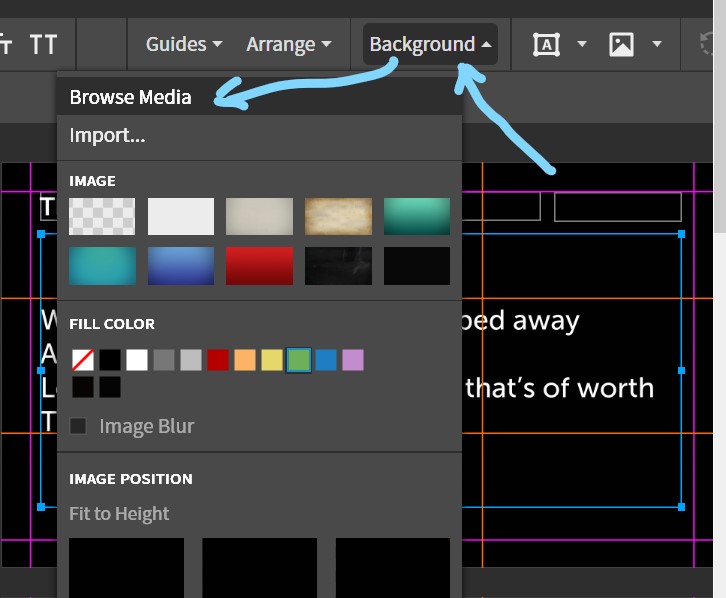This screenshot has width=726, height=598.
Task: Select the teal green gradient background image
Action: point(417,216)
